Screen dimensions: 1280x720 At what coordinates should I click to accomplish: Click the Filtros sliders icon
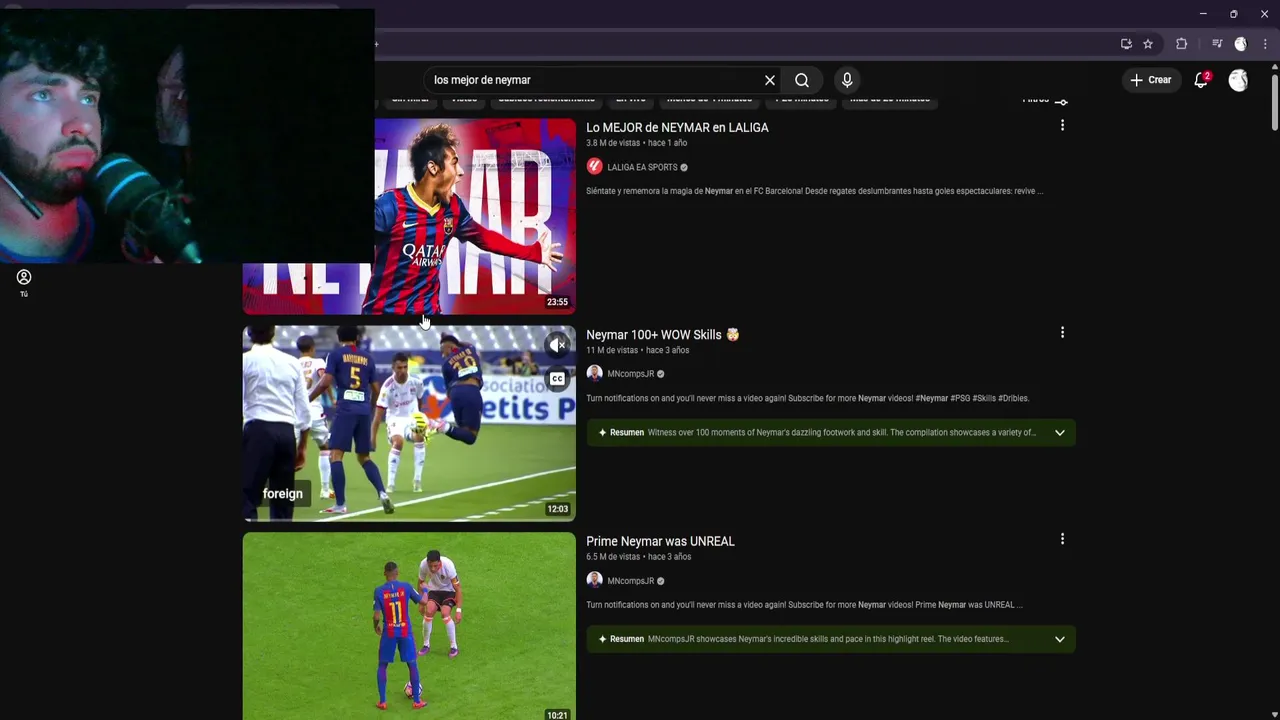coord(1061,101)
